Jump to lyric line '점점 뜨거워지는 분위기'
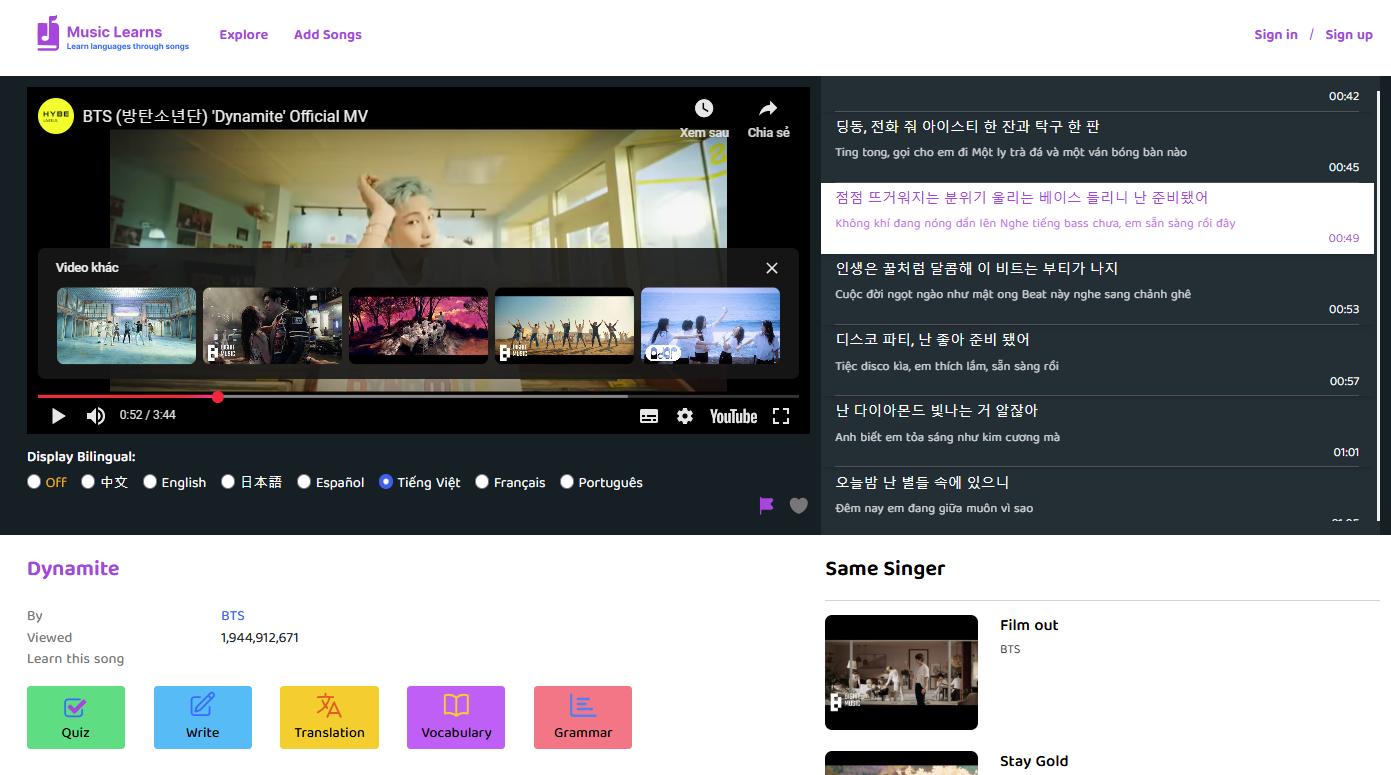The width and height of the screenshot is (1391, 775). pyautogui.click(x=1097, y=218)
